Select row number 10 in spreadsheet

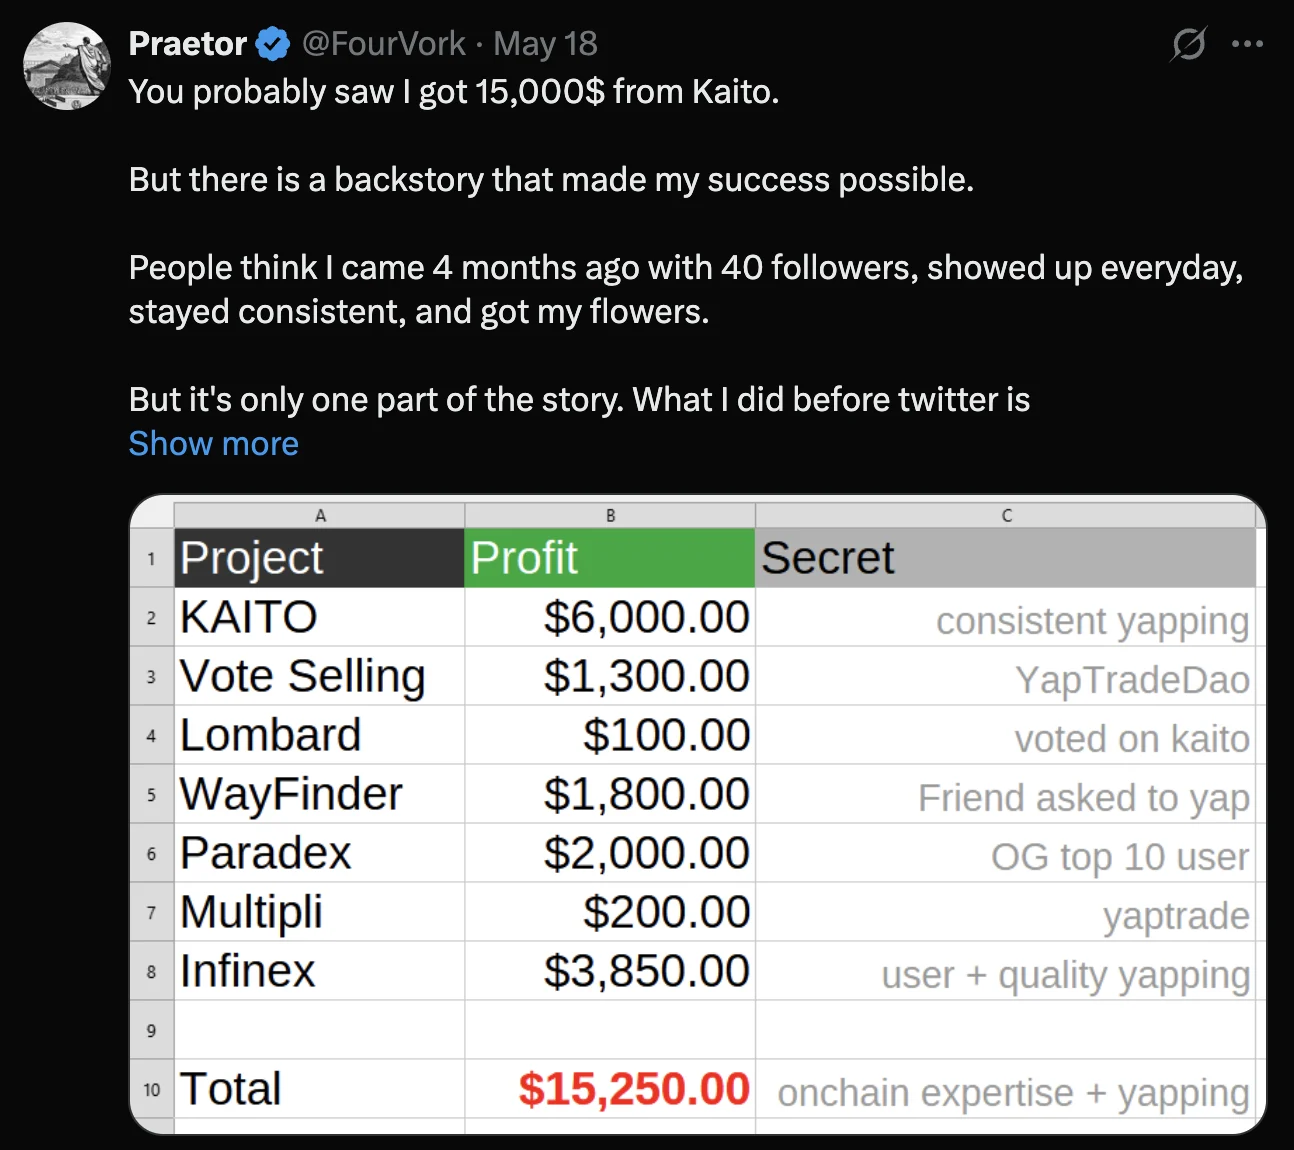point(152,1089)
